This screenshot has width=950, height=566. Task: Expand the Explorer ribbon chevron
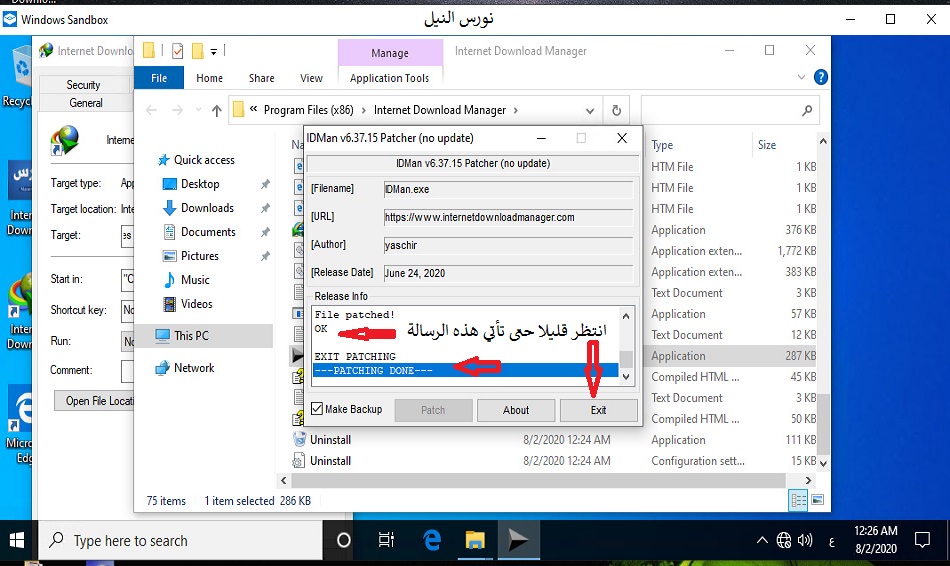point(801,77)
